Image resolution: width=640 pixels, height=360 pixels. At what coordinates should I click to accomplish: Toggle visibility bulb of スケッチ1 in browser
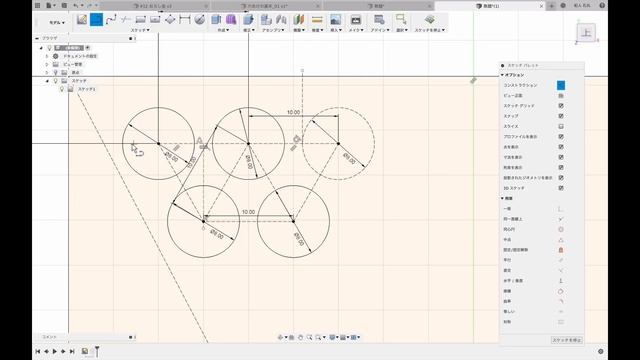coord(62,89)
